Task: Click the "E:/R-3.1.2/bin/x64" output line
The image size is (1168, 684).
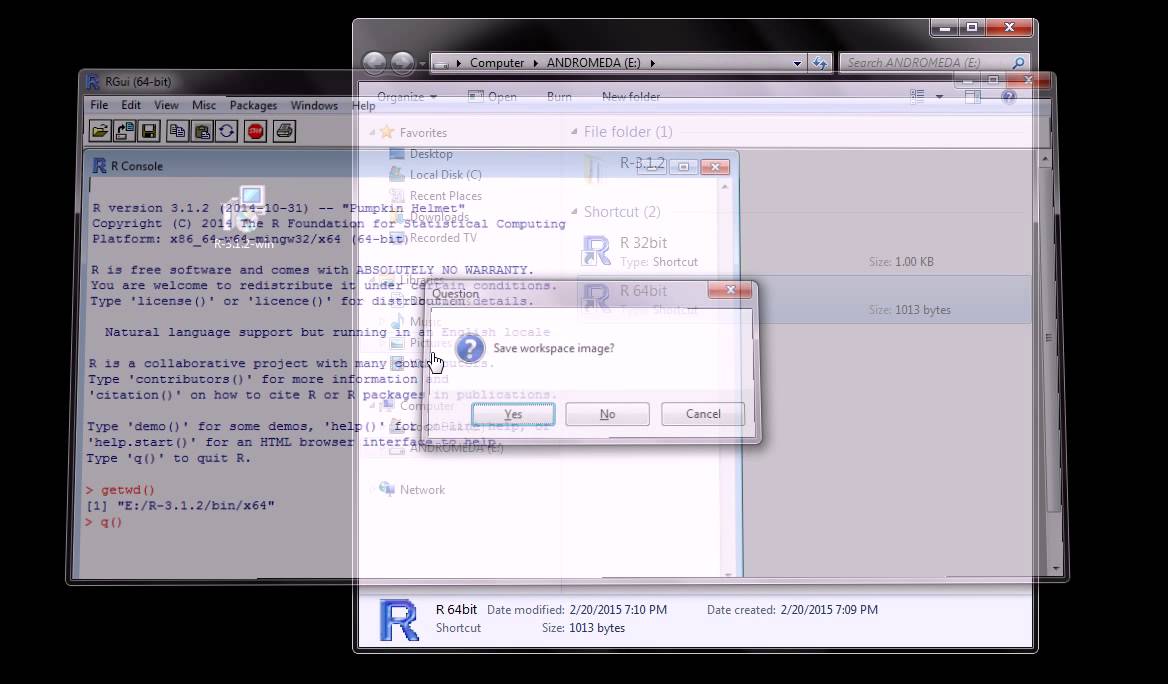Action: coord(181,505)
